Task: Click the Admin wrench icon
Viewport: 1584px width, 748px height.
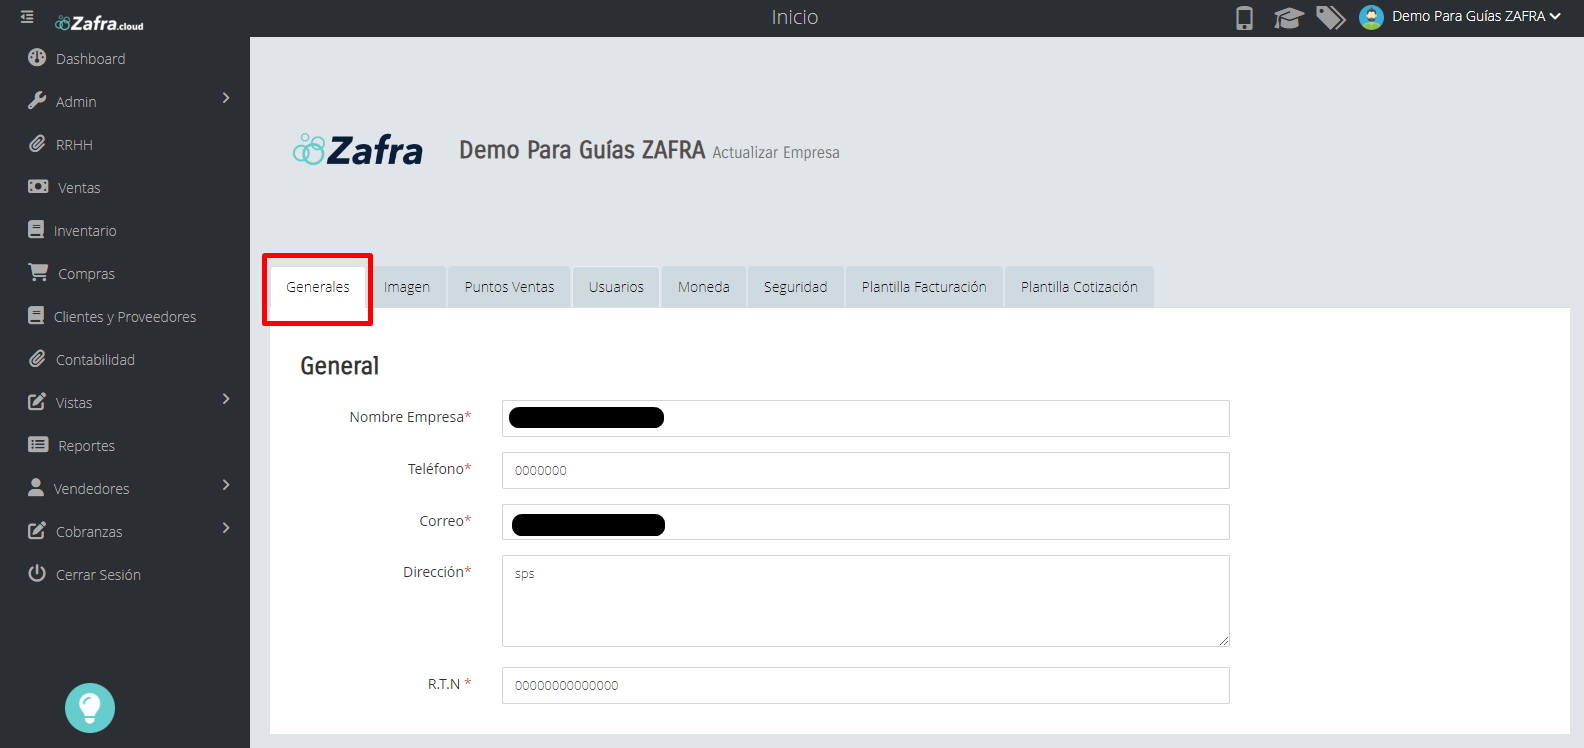Action: [37, 101]
